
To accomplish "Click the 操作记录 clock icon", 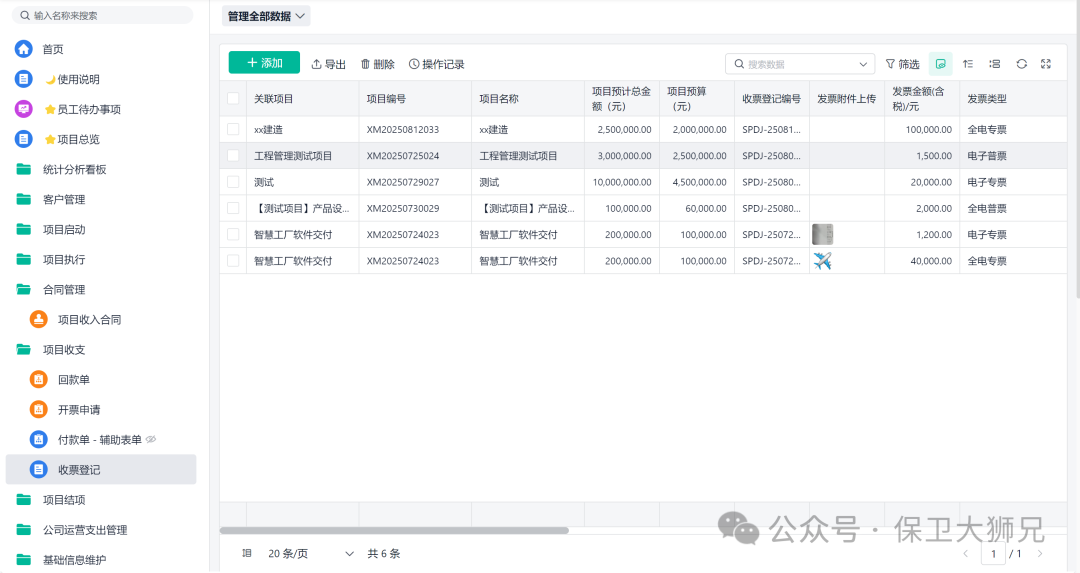I will pos(414,64).
